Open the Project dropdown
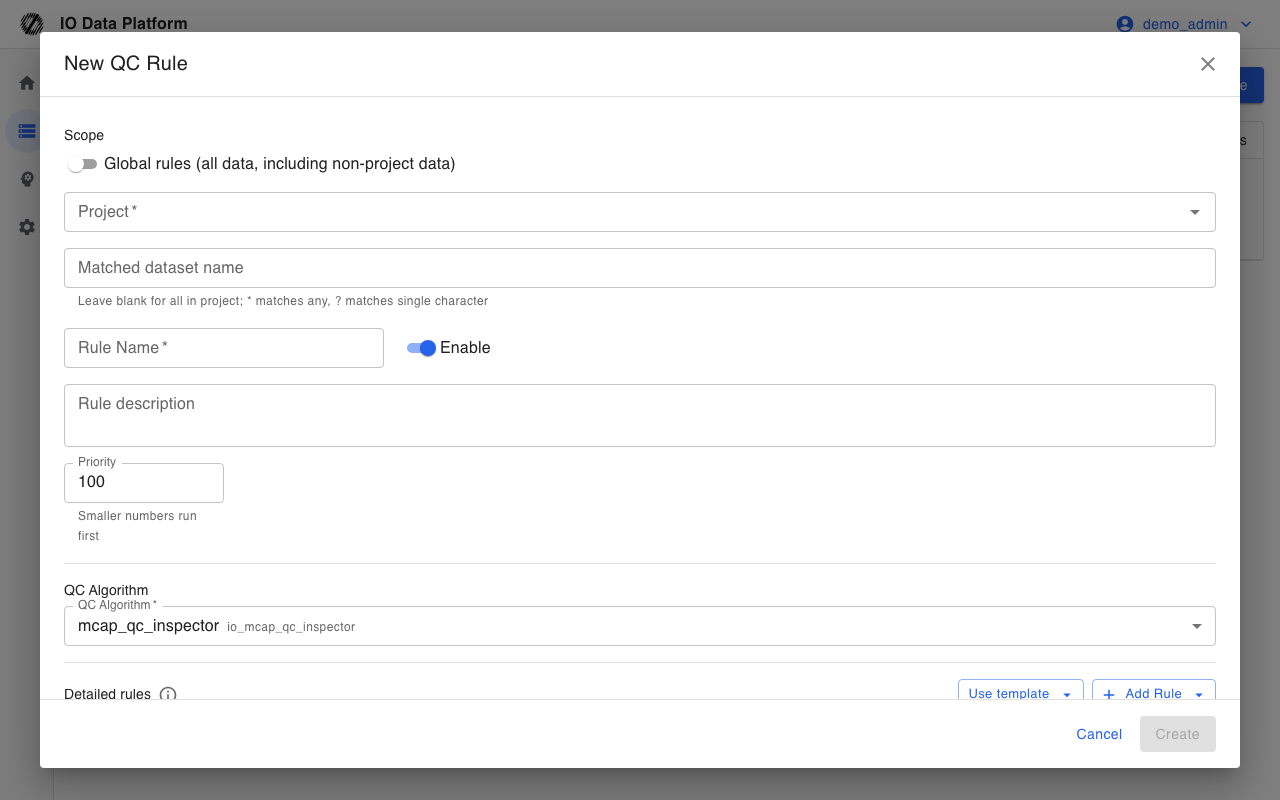Viewport: 1280px width, 800px height. [640, 212]
